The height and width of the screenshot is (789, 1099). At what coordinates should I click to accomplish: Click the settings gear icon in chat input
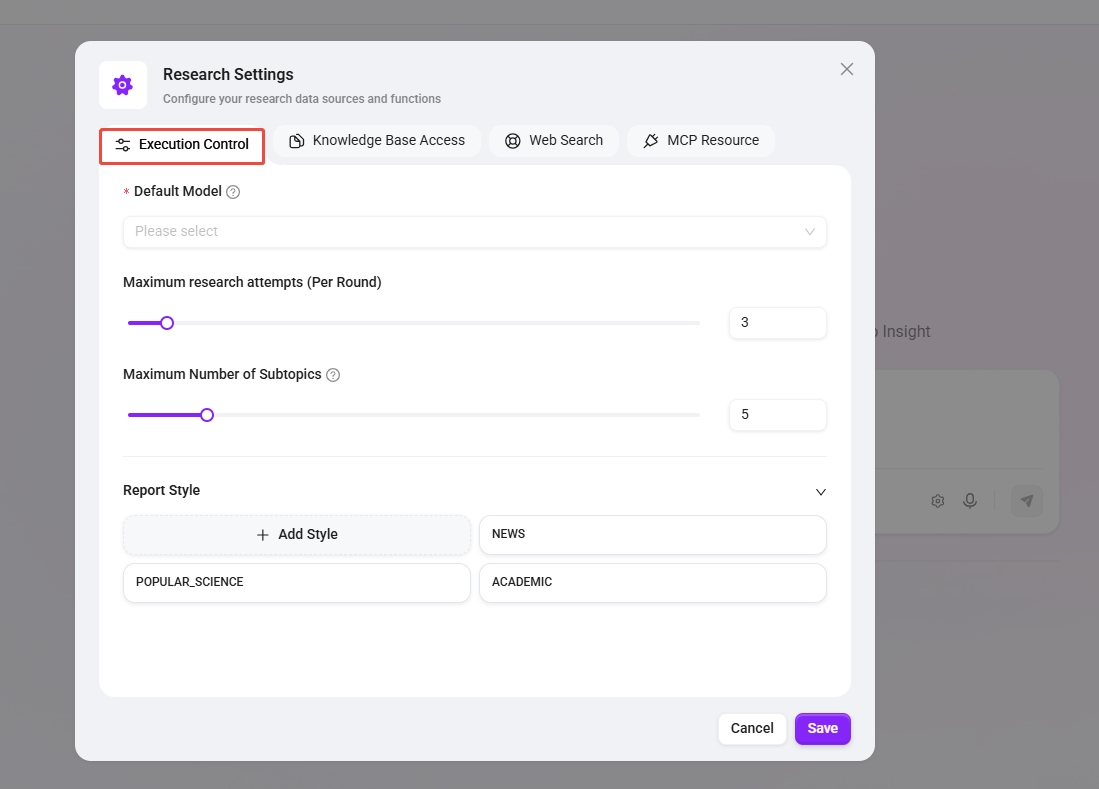938,501
